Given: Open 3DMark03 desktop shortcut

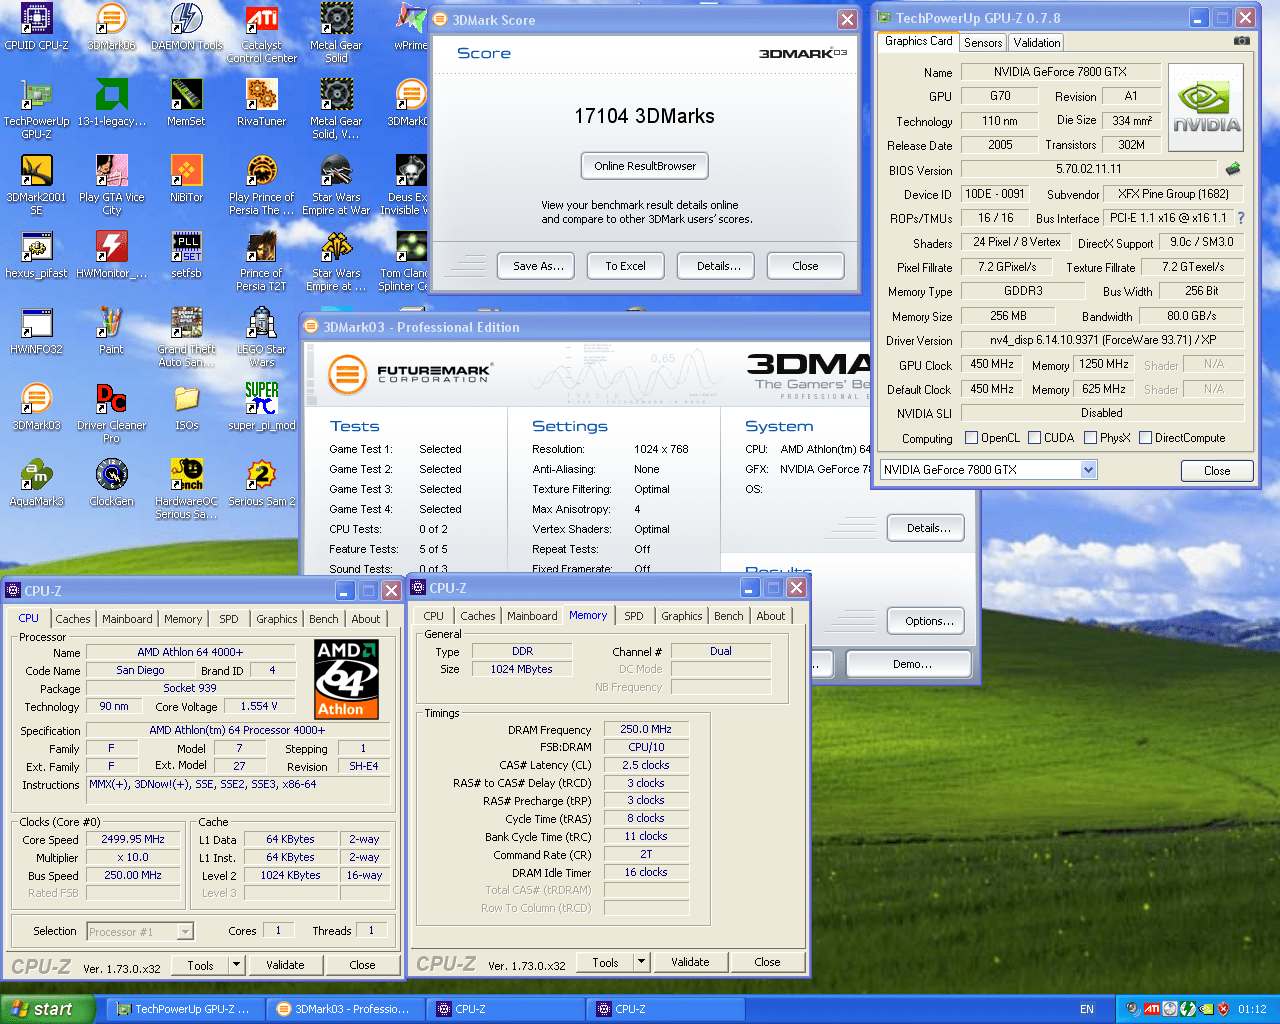Looking at the screenshot, I should 36,408.
